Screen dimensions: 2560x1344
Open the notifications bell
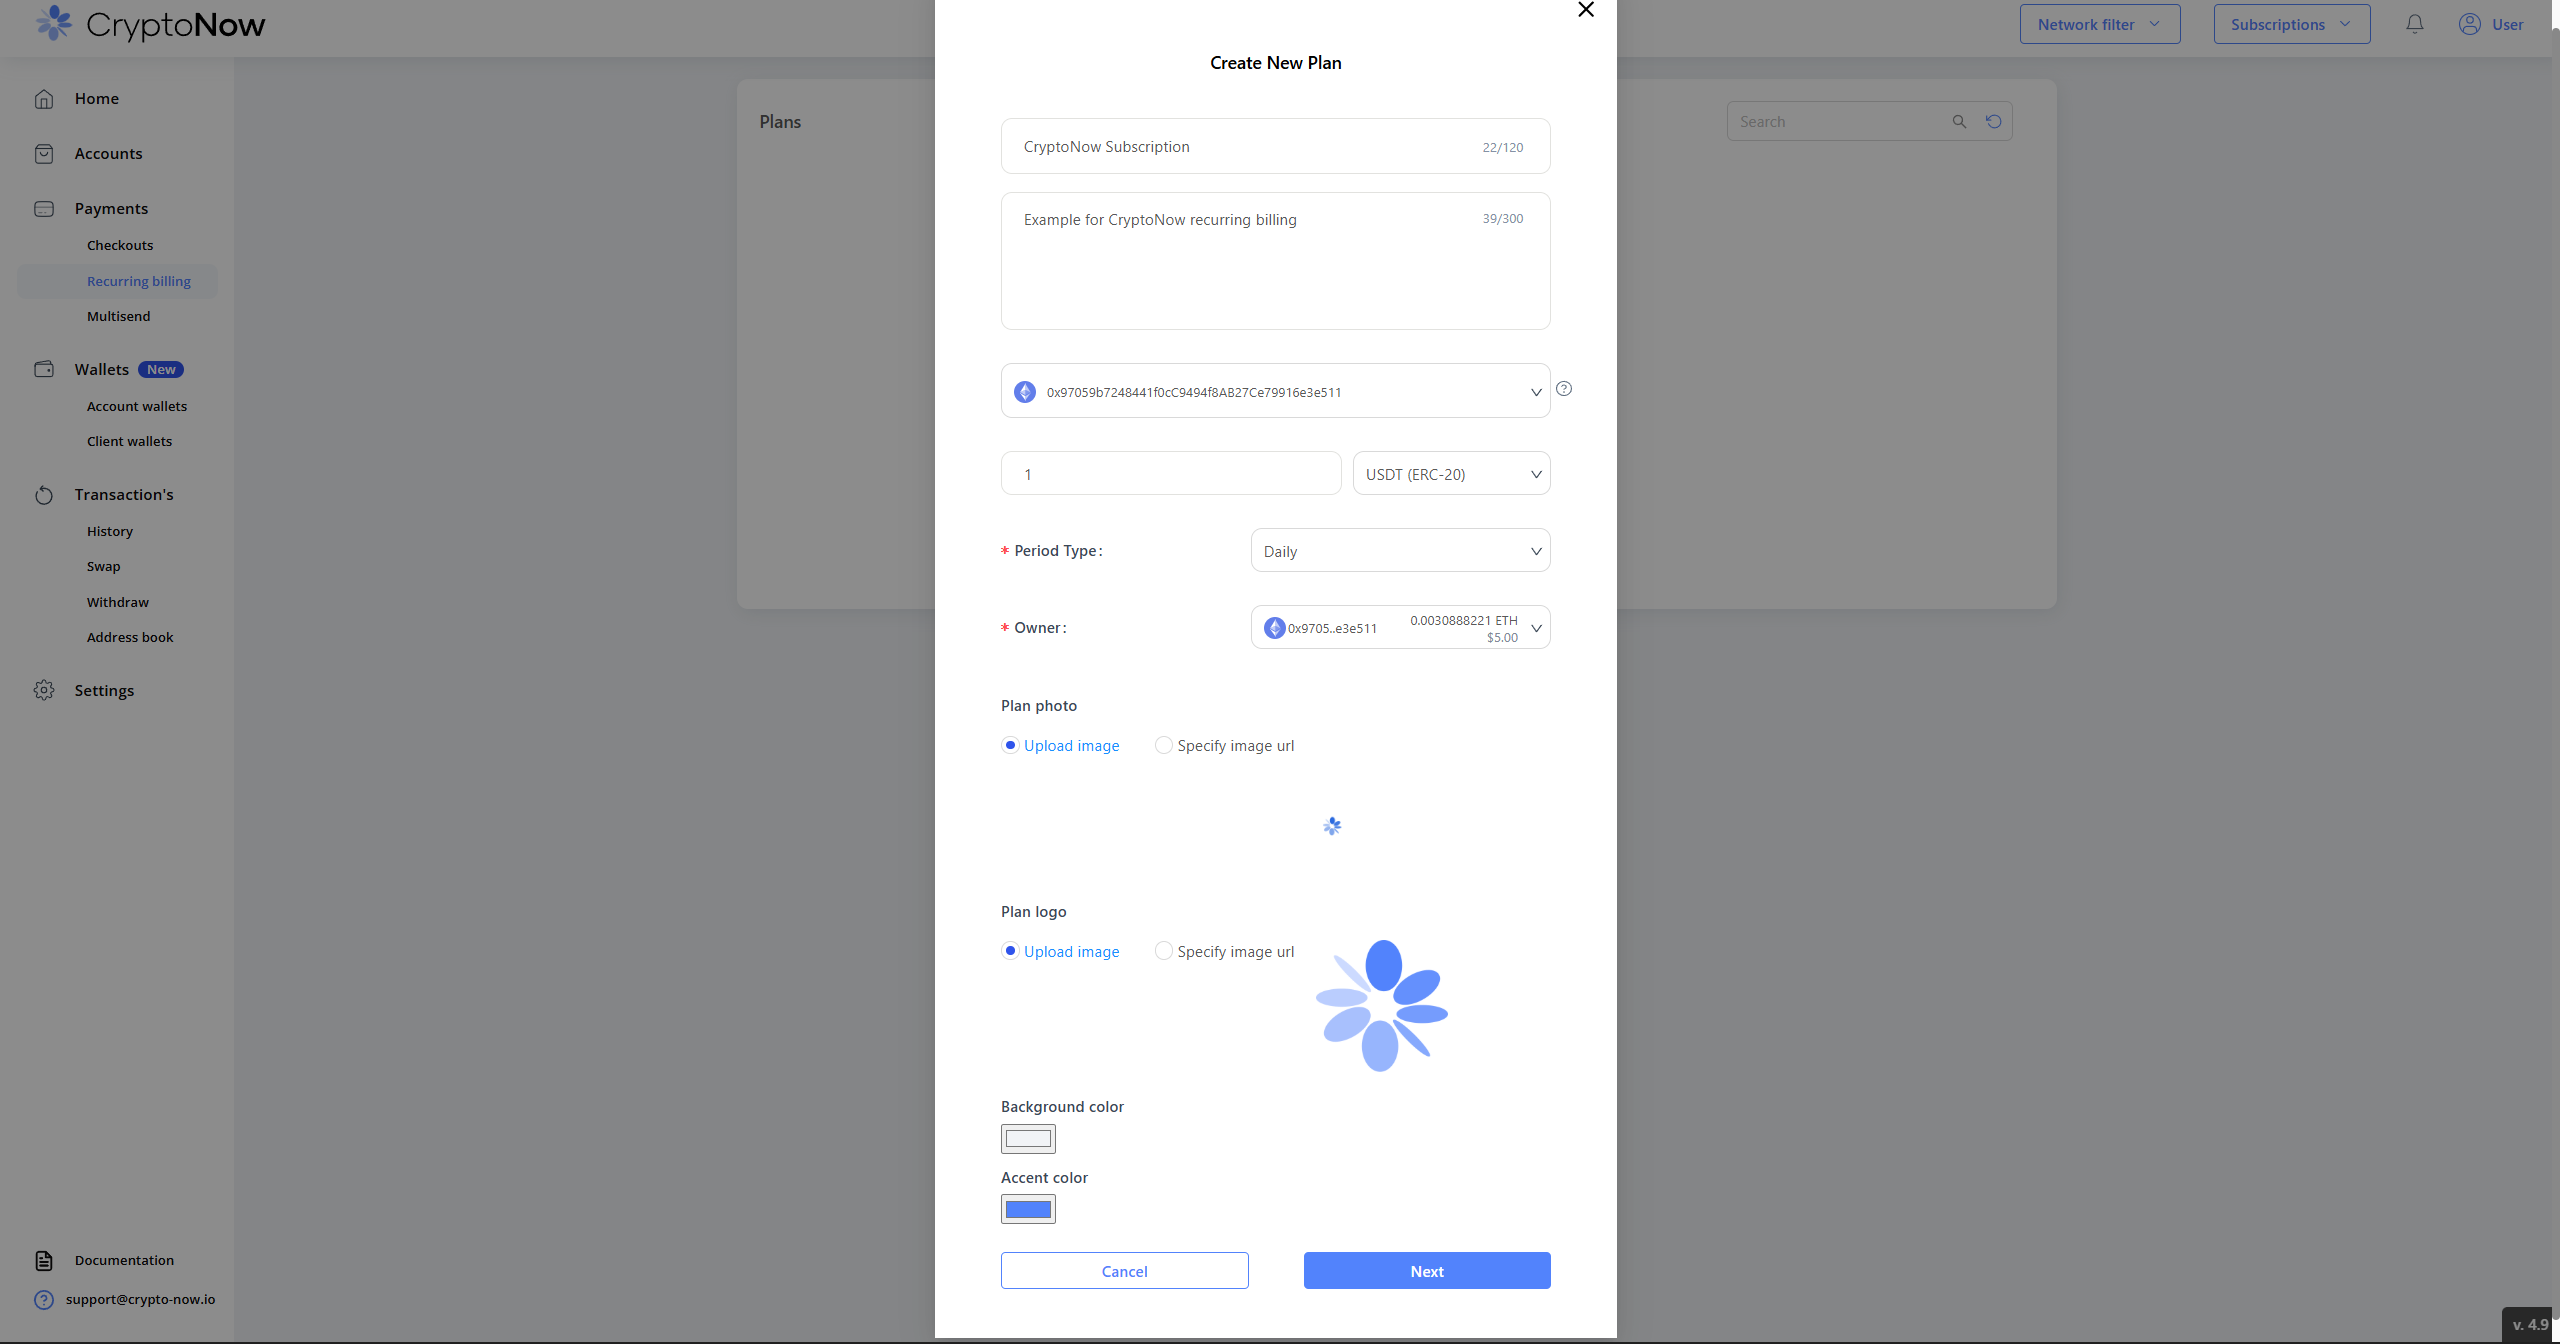2415,24
